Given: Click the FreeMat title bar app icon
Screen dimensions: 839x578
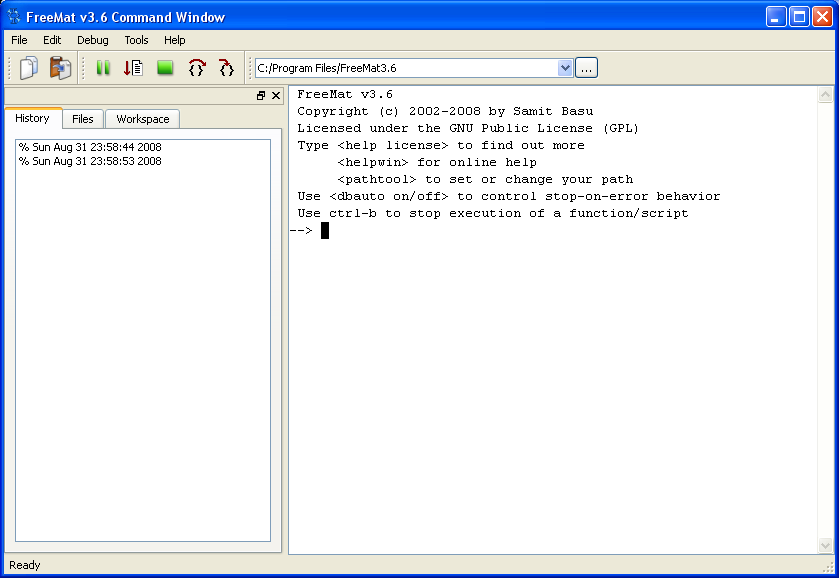Looking at the screenshot, I should pos(13,17).
